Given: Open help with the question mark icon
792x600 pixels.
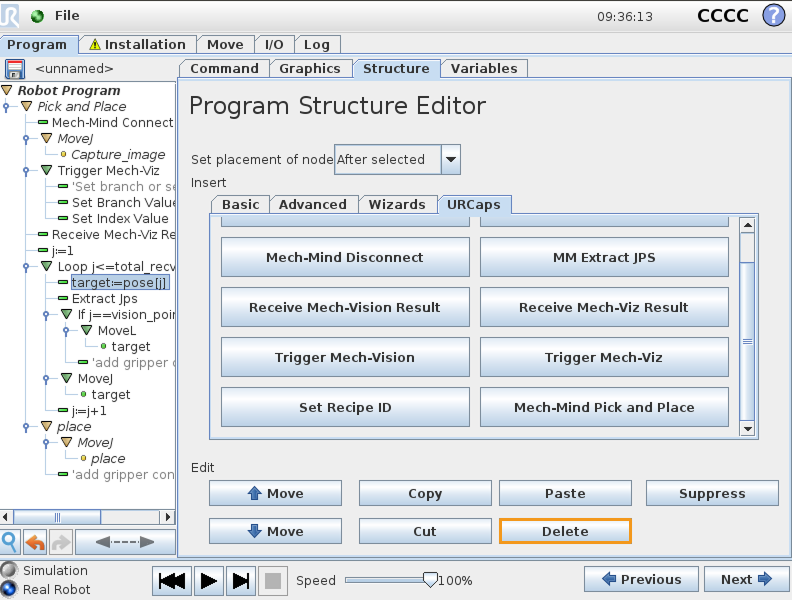Looking at the screenshot, I should (x=773, y=16).
